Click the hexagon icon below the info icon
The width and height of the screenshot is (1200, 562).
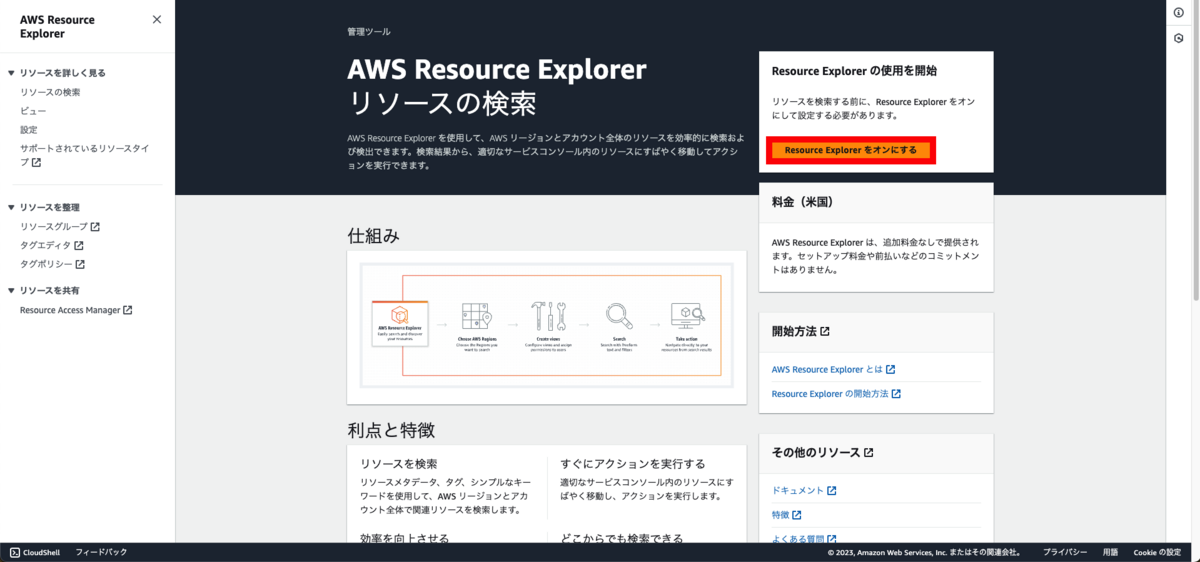(x=1178, y=38)
